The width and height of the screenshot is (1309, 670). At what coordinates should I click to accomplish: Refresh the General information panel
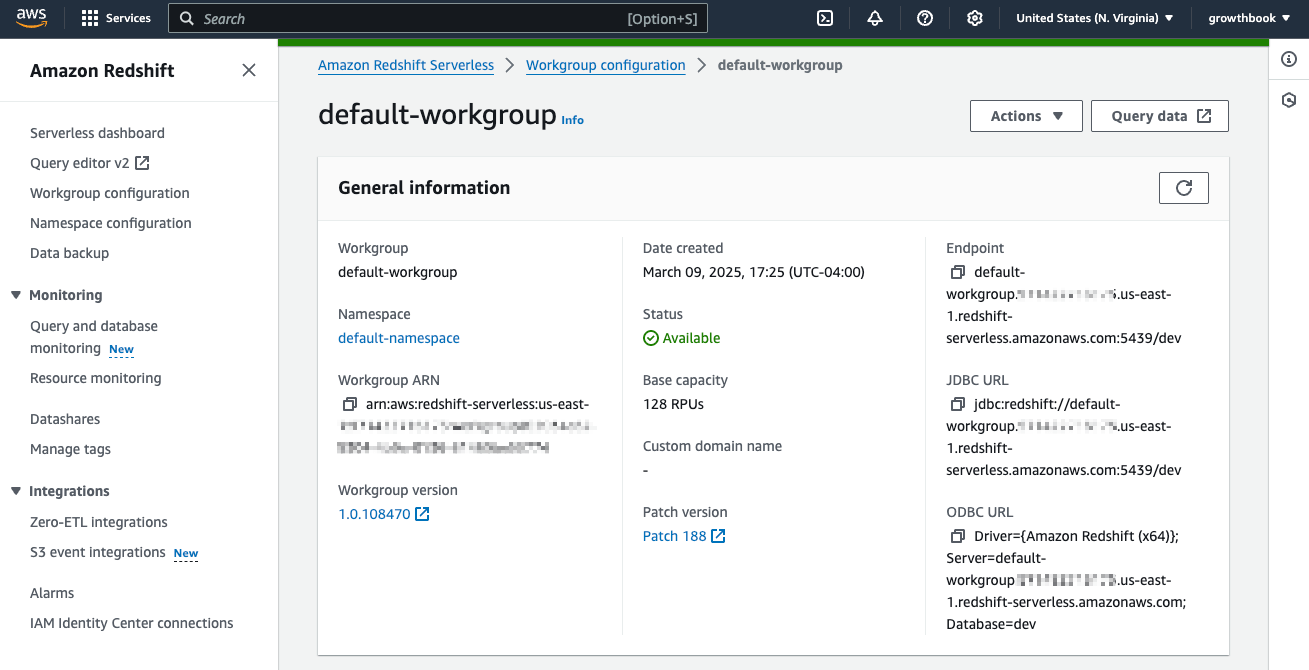[x=1184, y=188]
